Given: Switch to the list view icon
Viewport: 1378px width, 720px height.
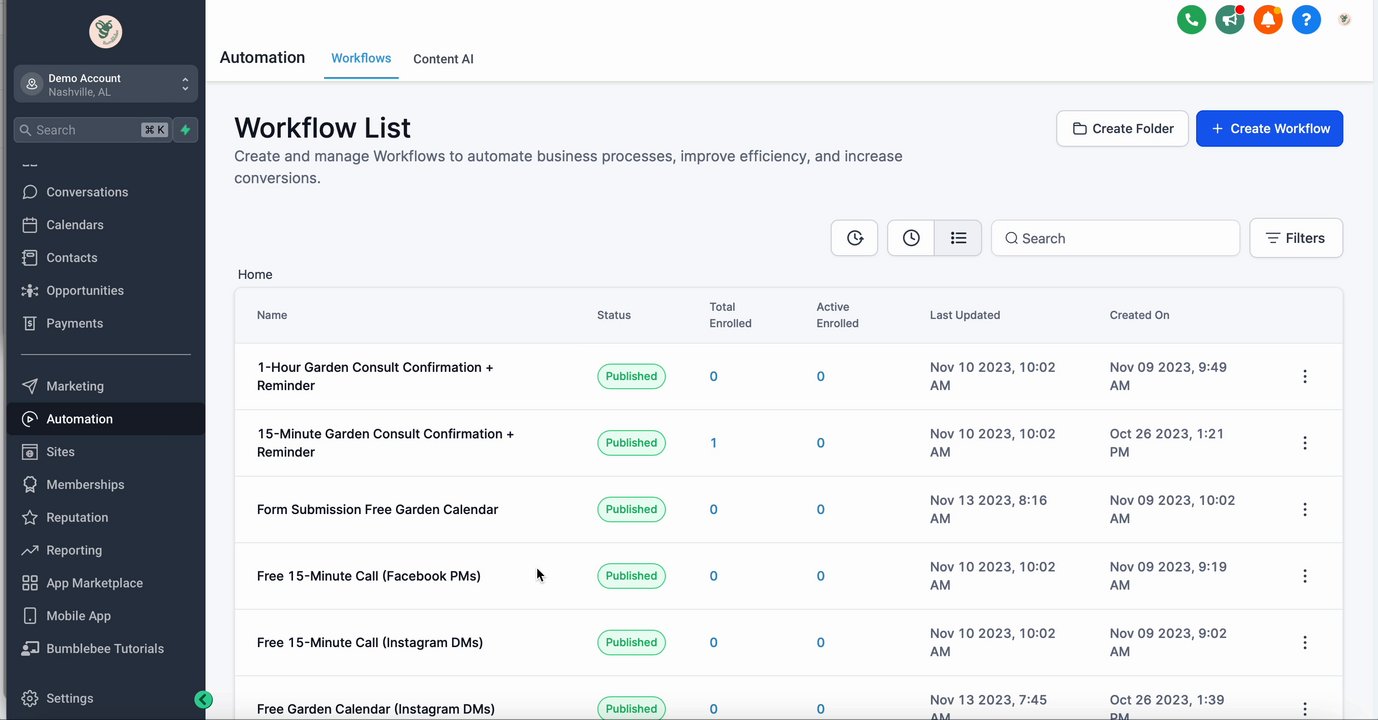Looking at the screenshot, I should pos(958,238).
